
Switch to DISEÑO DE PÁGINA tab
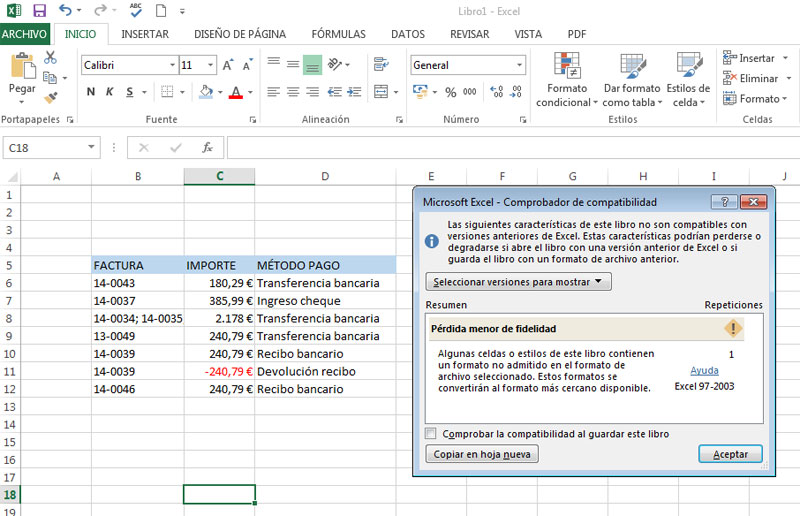pos(240,34)
